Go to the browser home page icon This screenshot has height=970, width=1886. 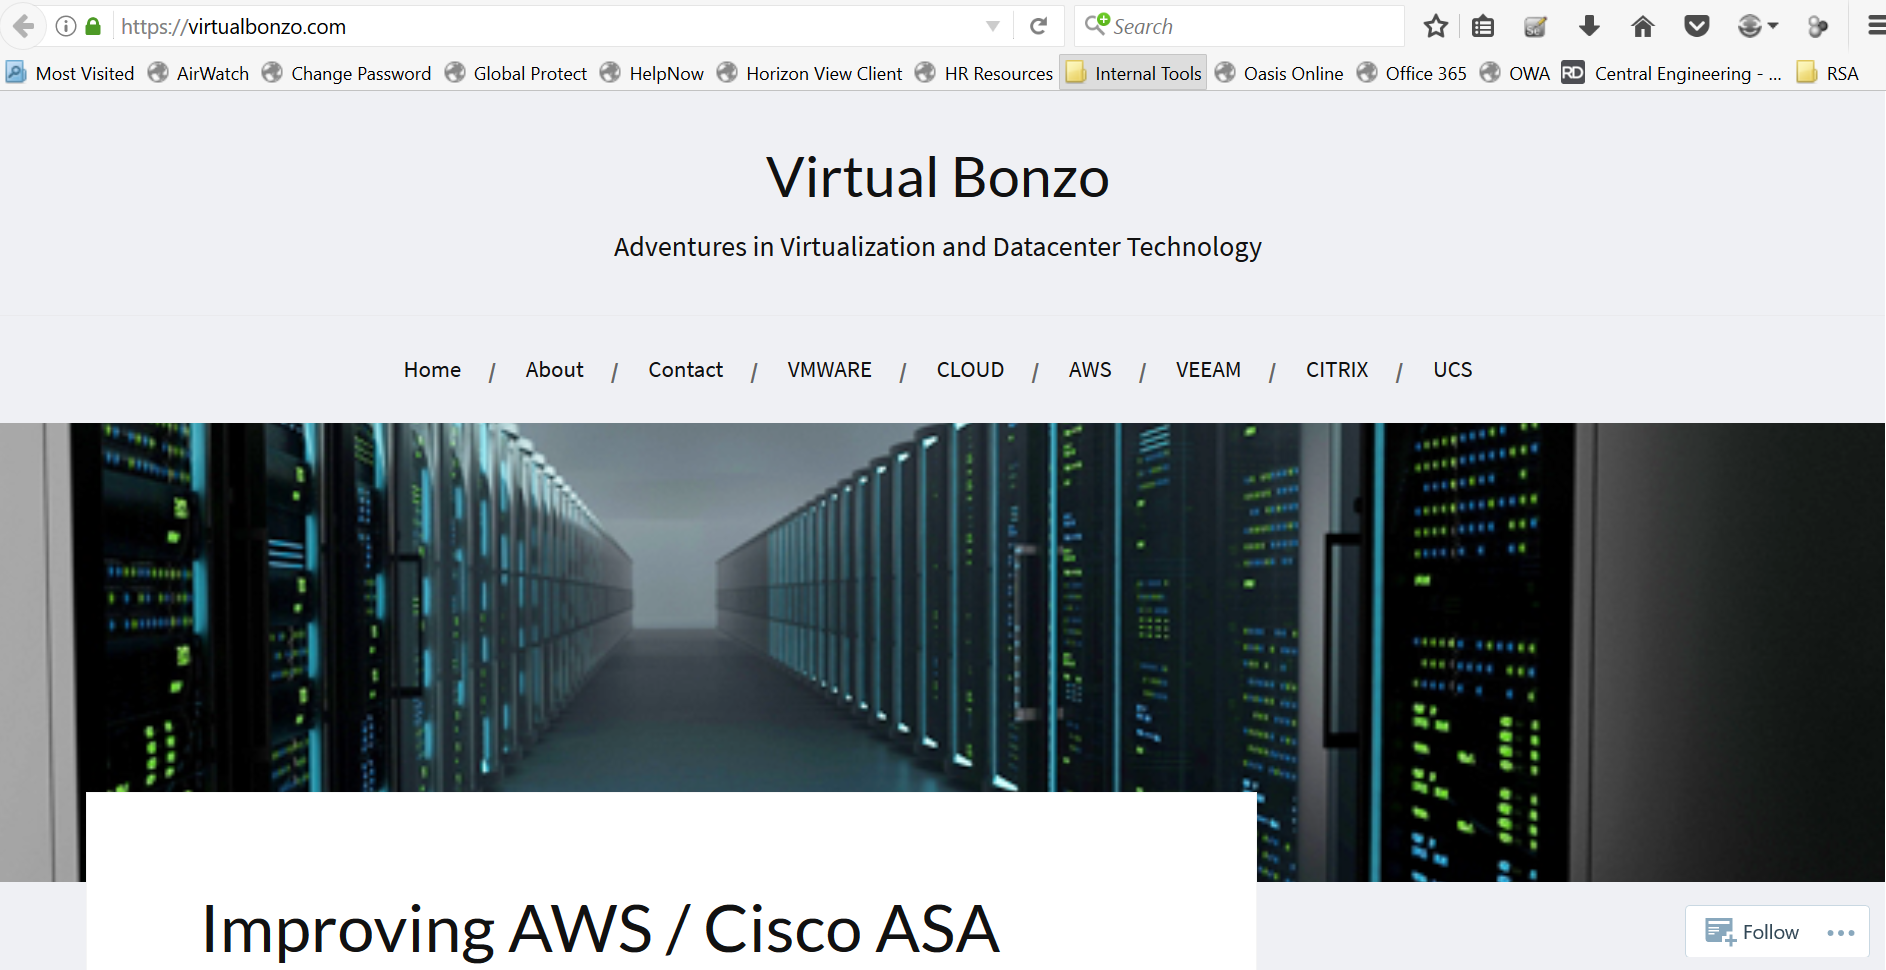(x=1643, y=26)
